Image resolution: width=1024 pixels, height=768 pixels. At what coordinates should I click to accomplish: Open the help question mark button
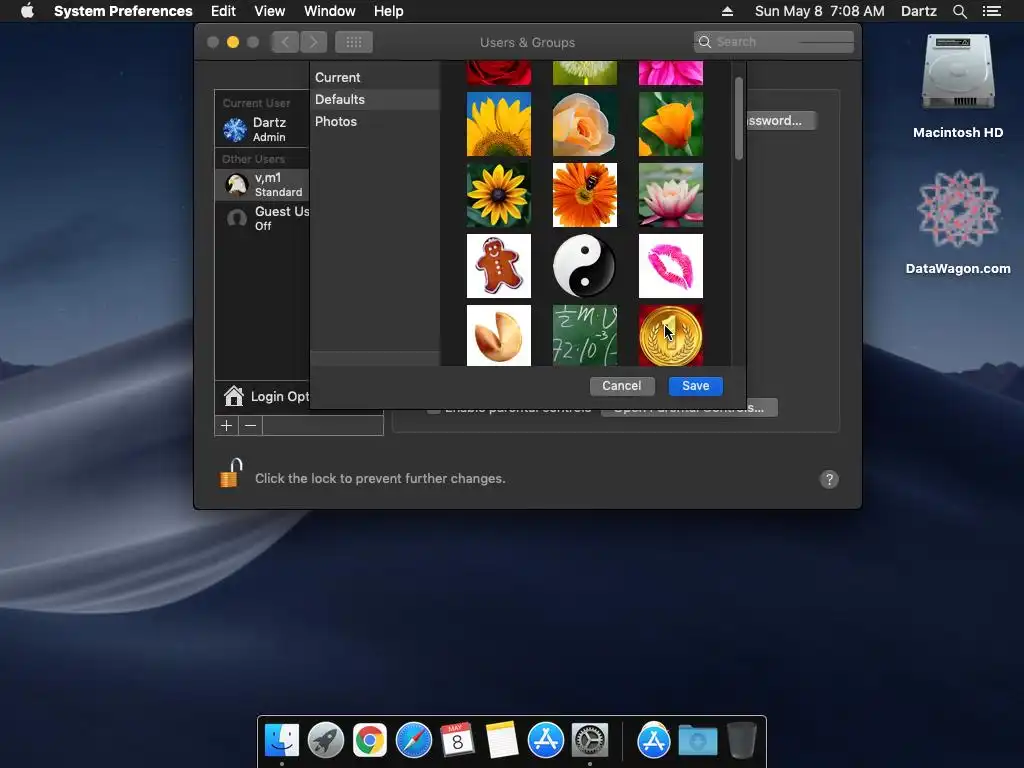pos(829,479)
